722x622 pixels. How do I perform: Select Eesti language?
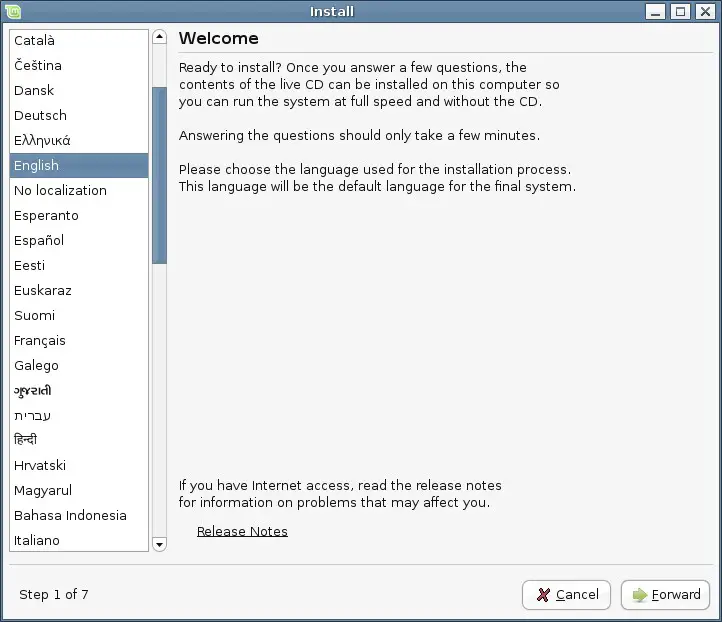(79, 266)
